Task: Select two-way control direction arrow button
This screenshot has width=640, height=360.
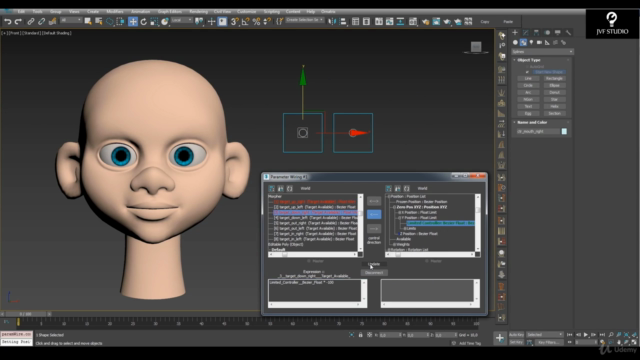Action: (x=374, y=201)
